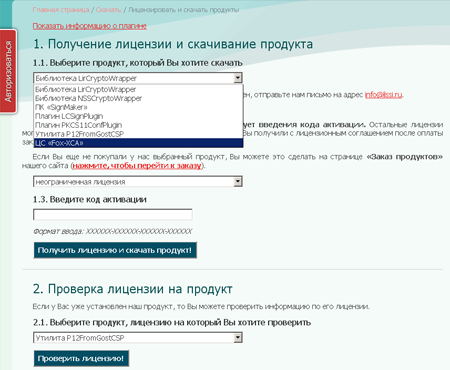The height and width of the screenshot is (370, 450).
Task: Select the highlighted ЦС «Fox-XCA» option
Action: click(x=138, y=143)
